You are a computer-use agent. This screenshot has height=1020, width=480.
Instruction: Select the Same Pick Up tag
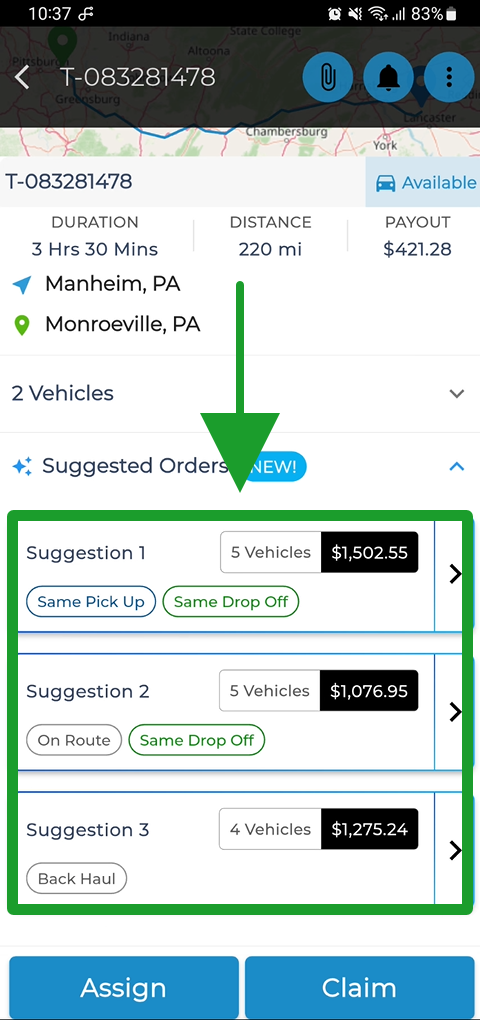[91, 602]
